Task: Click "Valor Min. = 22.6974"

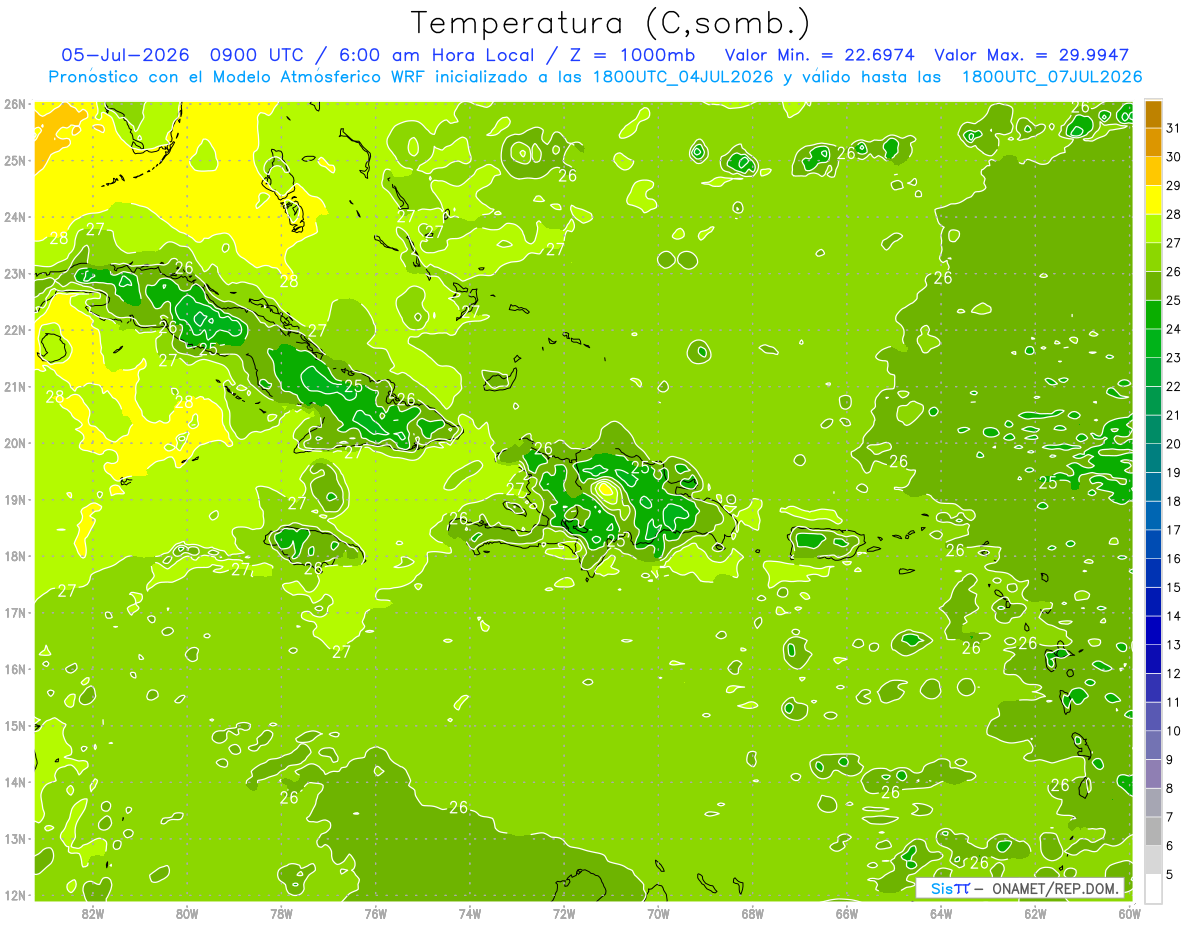Action: [x=820, y=55]
